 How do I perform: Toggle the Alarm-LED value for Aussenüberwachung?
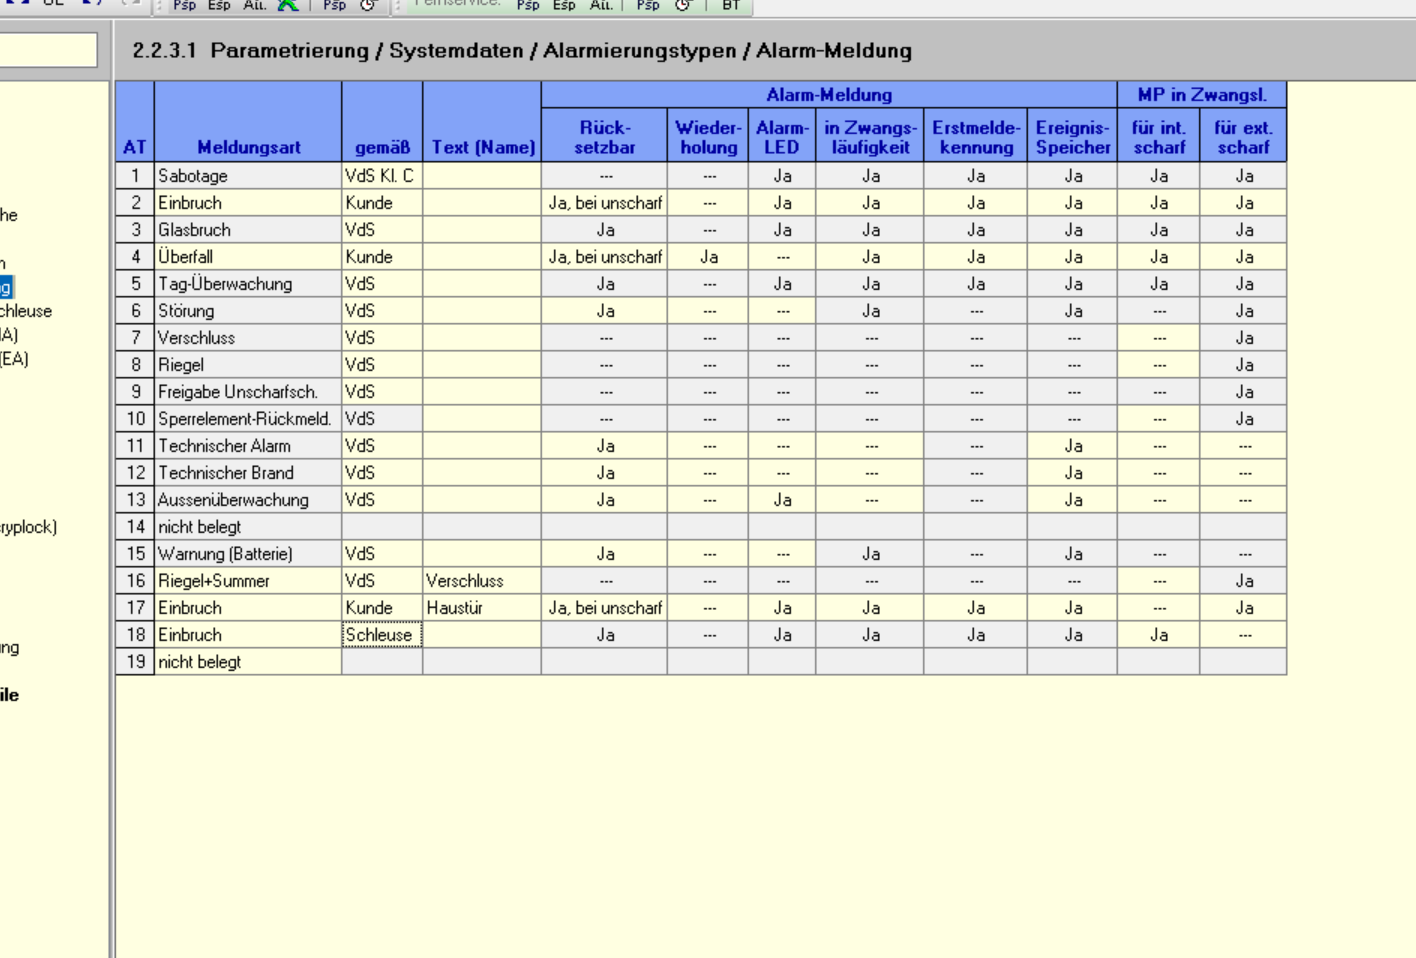click(x=782, y=500)
